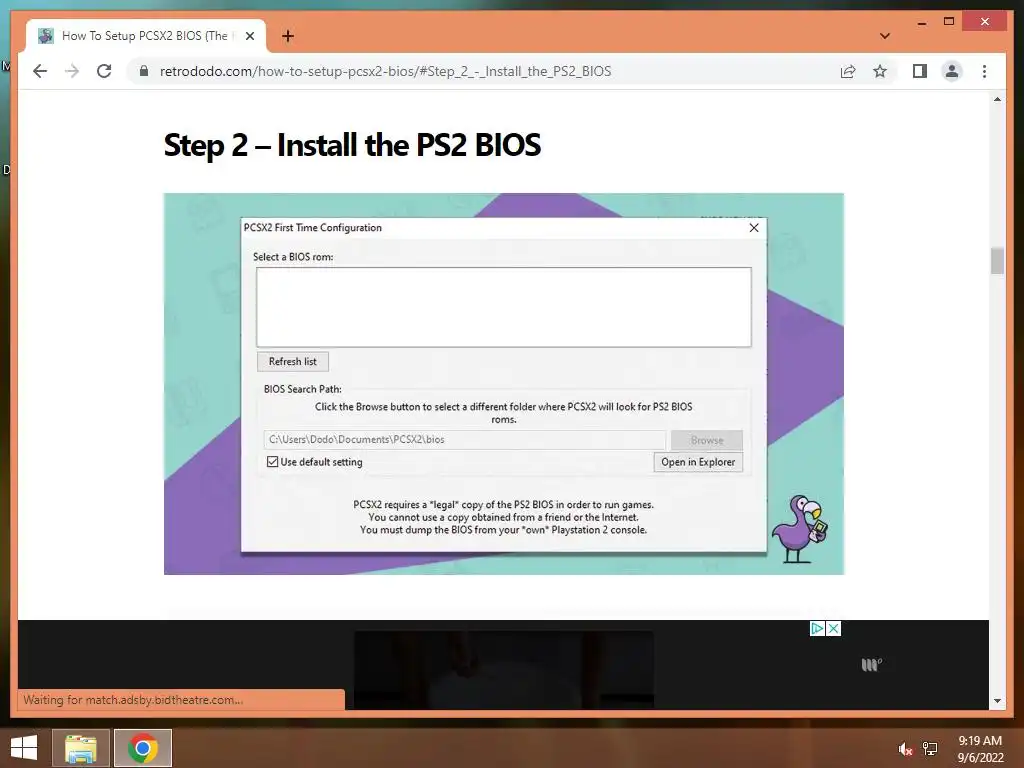Click scrollbar down arrow
The width and height of the screenshot is (1024, 768).
(997, 701)
